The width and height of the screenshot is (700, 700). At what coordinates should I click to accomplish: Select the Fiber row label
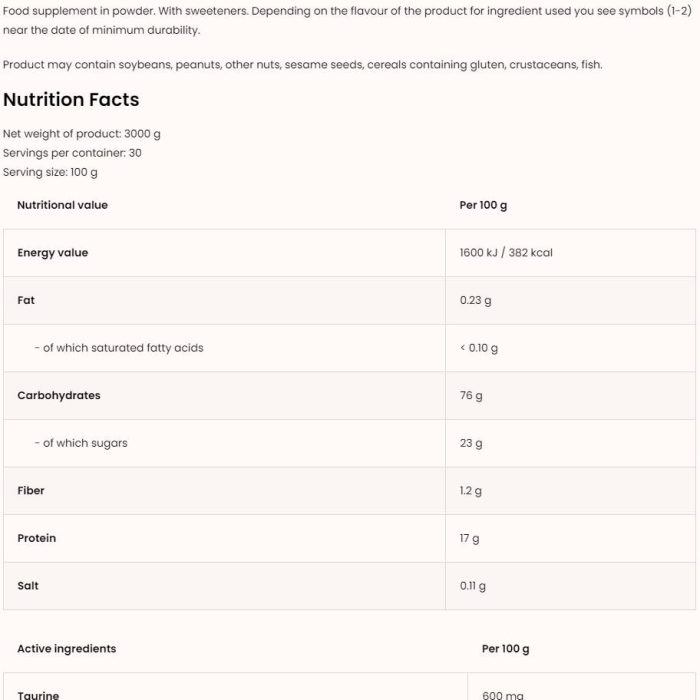(31, 491)
